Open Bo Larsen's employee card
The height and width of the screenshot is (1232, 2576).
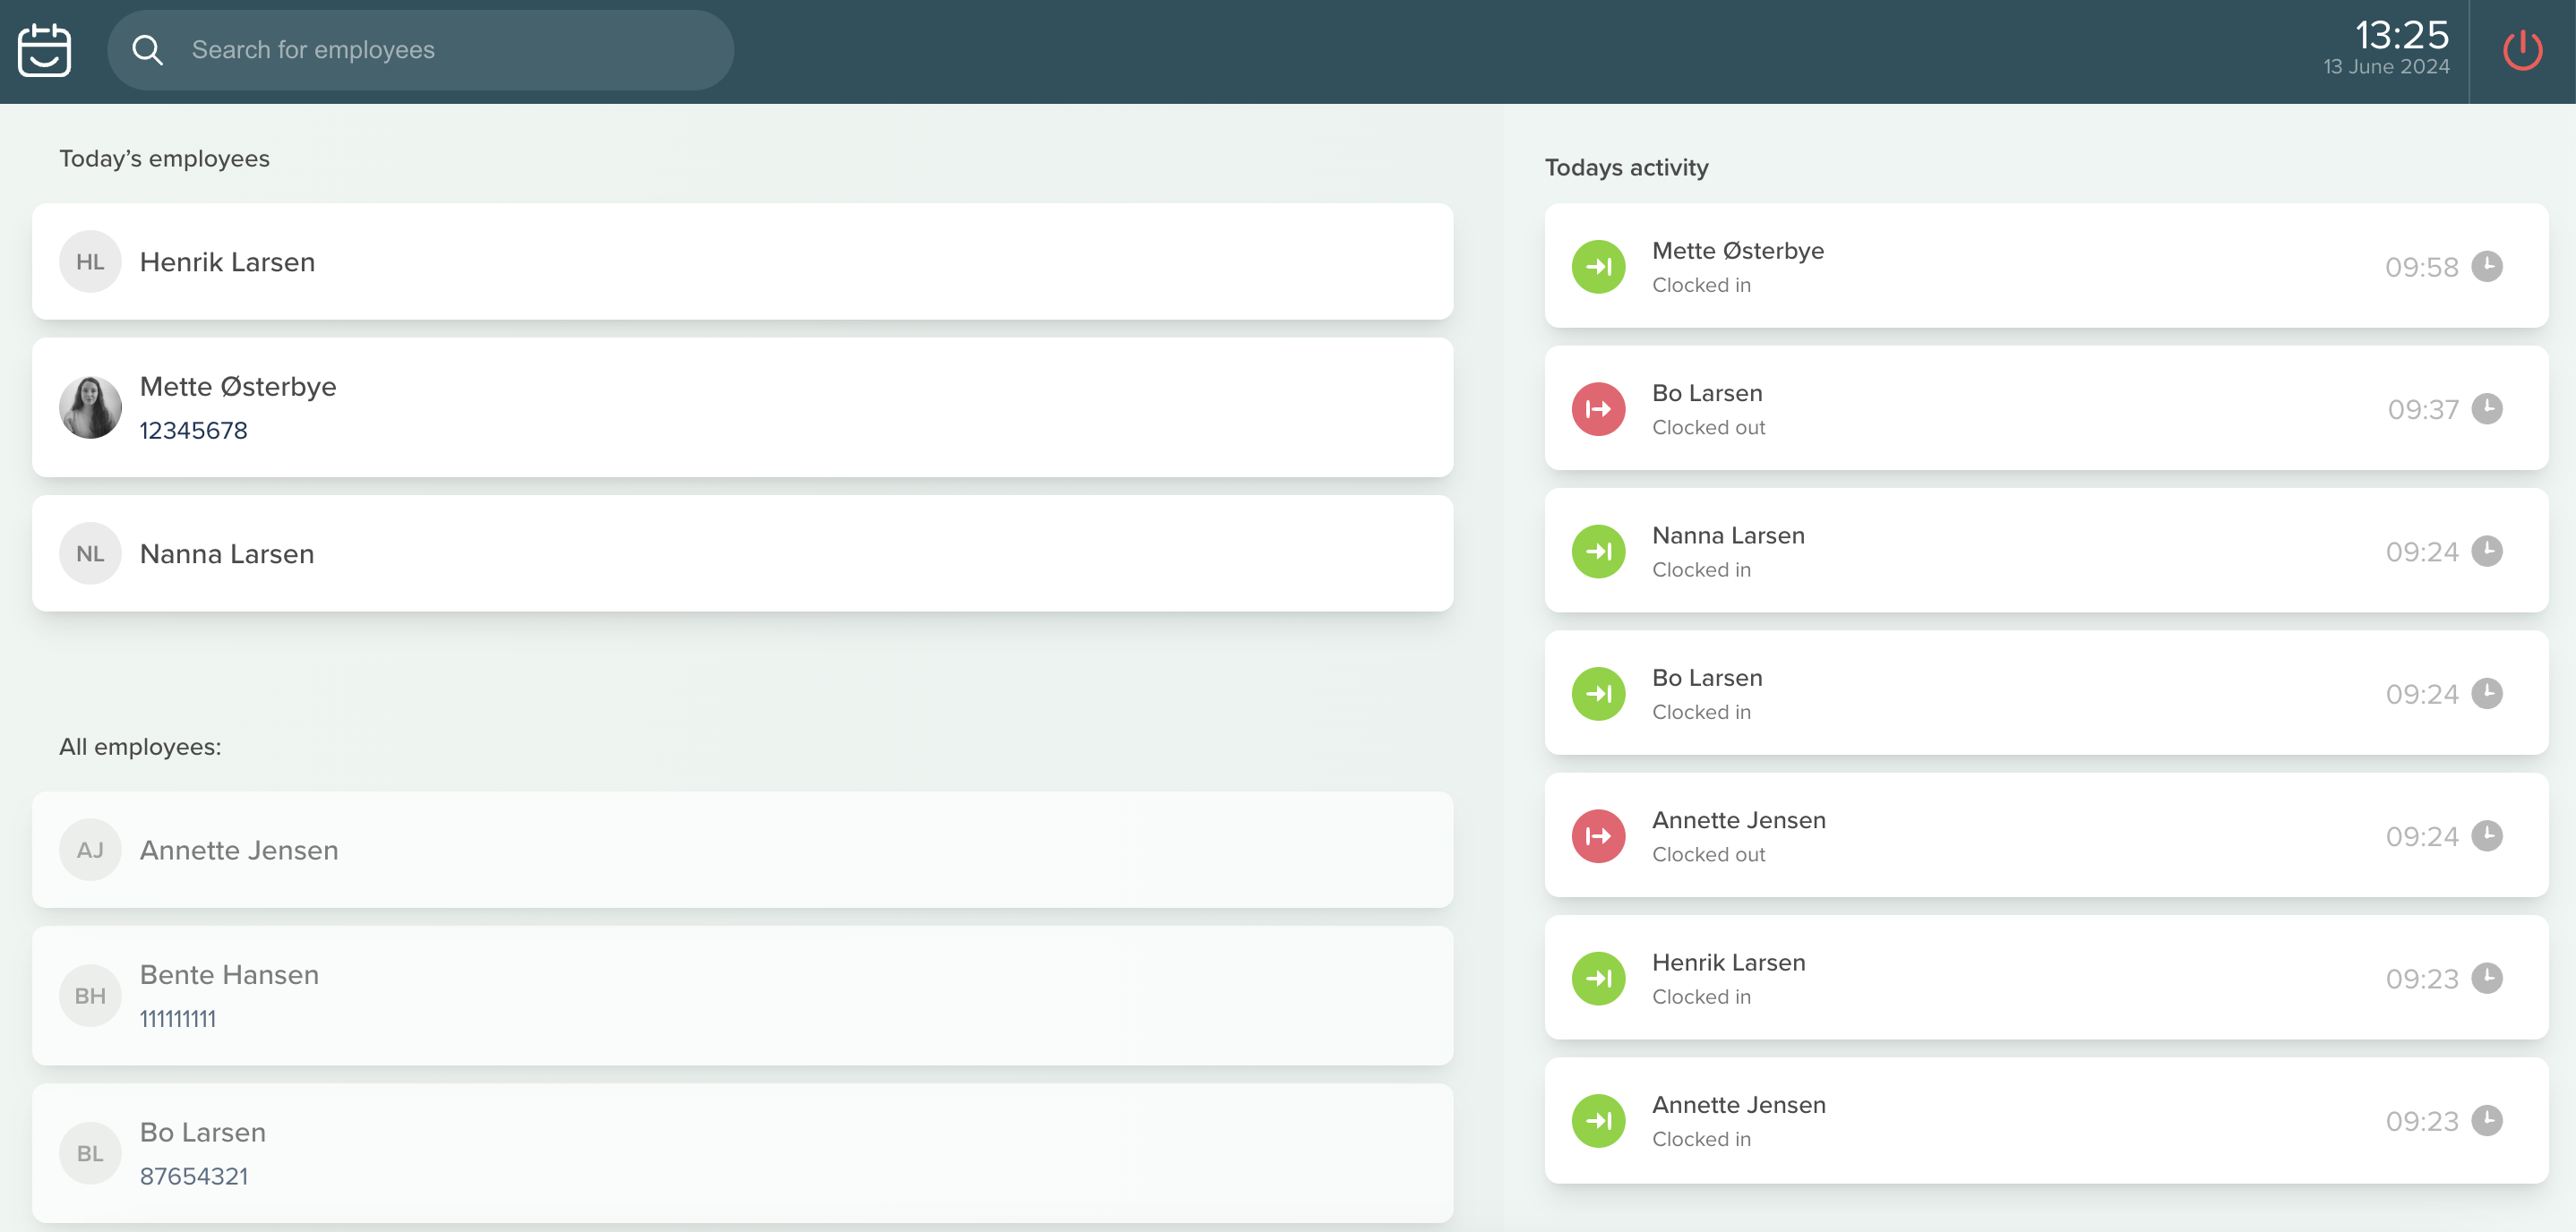tap(742, 1152)
